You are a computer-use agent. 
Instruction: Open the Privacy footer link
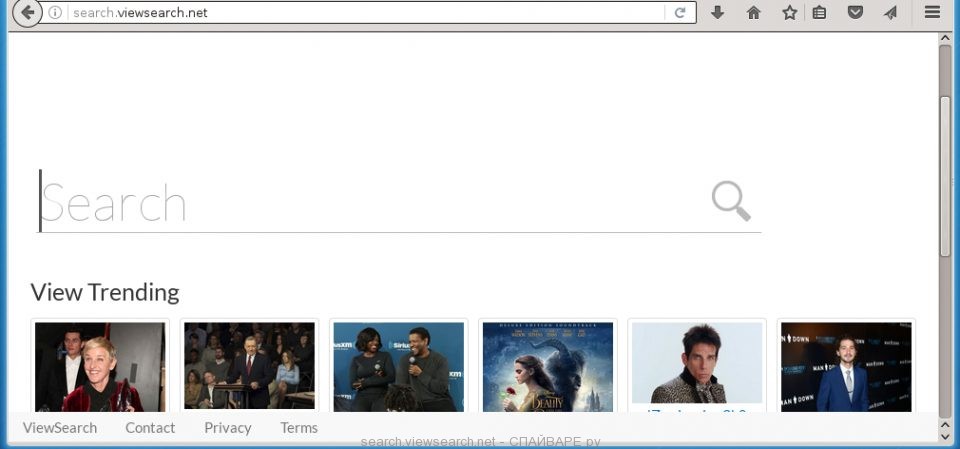click(x=228, y=428)
